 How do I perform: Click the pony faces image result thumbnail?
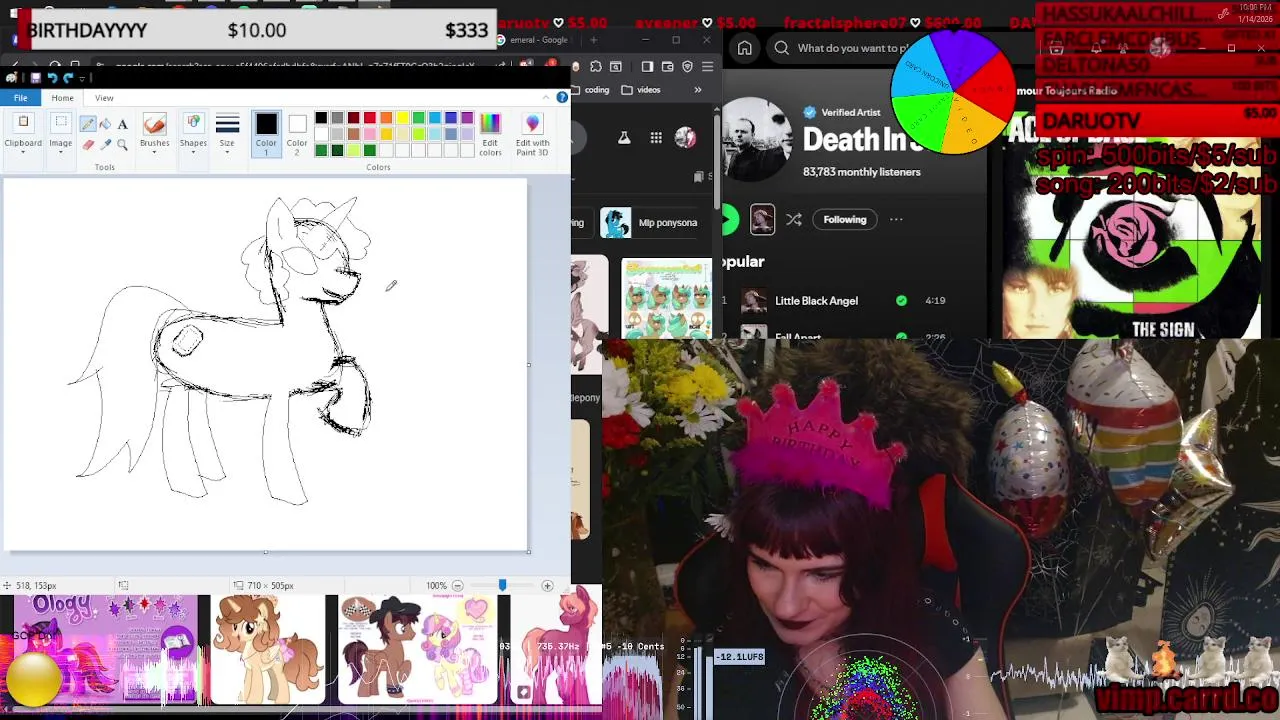[x=666, y=298]
